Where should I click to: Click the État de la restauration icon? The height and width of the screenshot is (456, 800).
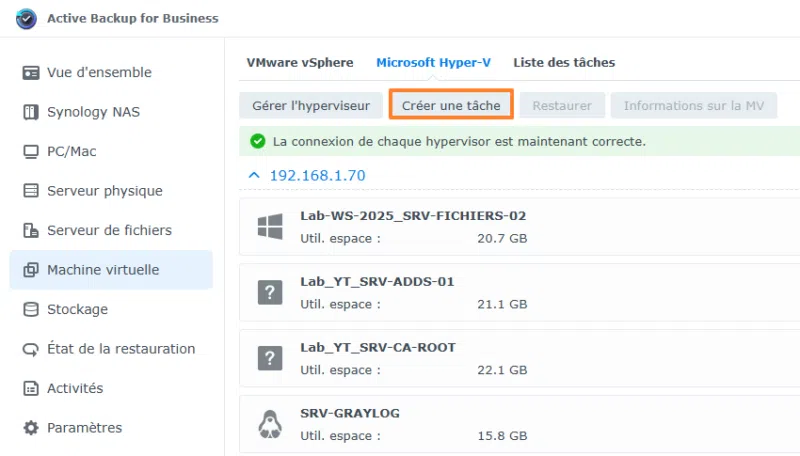pos(30,349)
